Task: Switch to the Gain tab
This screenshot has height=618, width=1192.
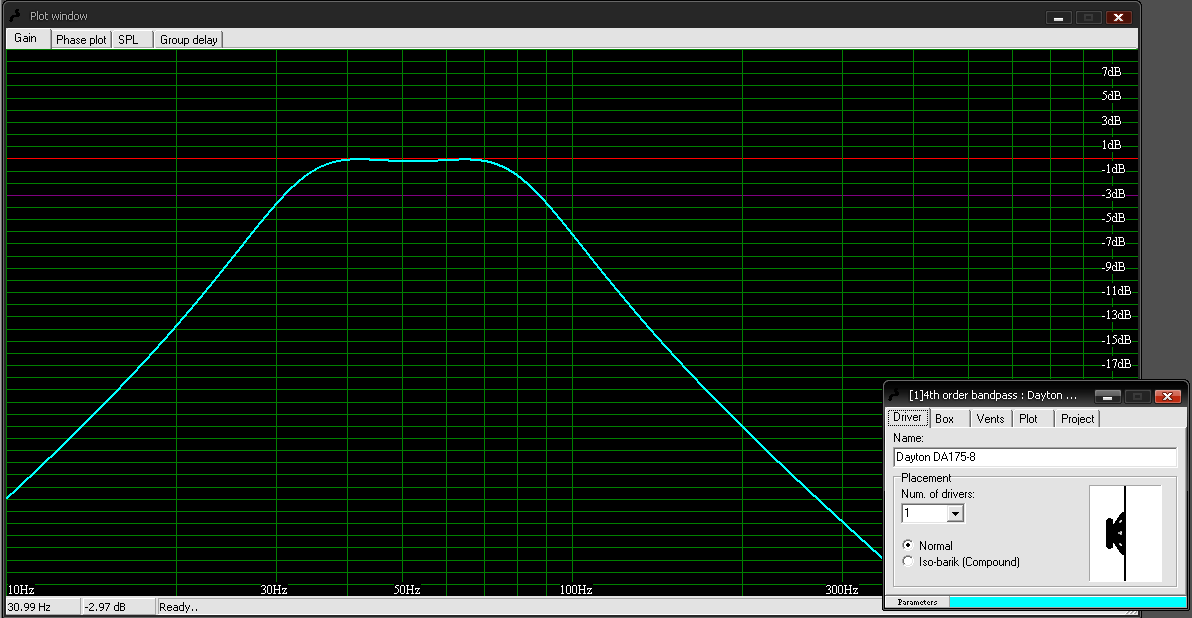Action: (27, 39)
